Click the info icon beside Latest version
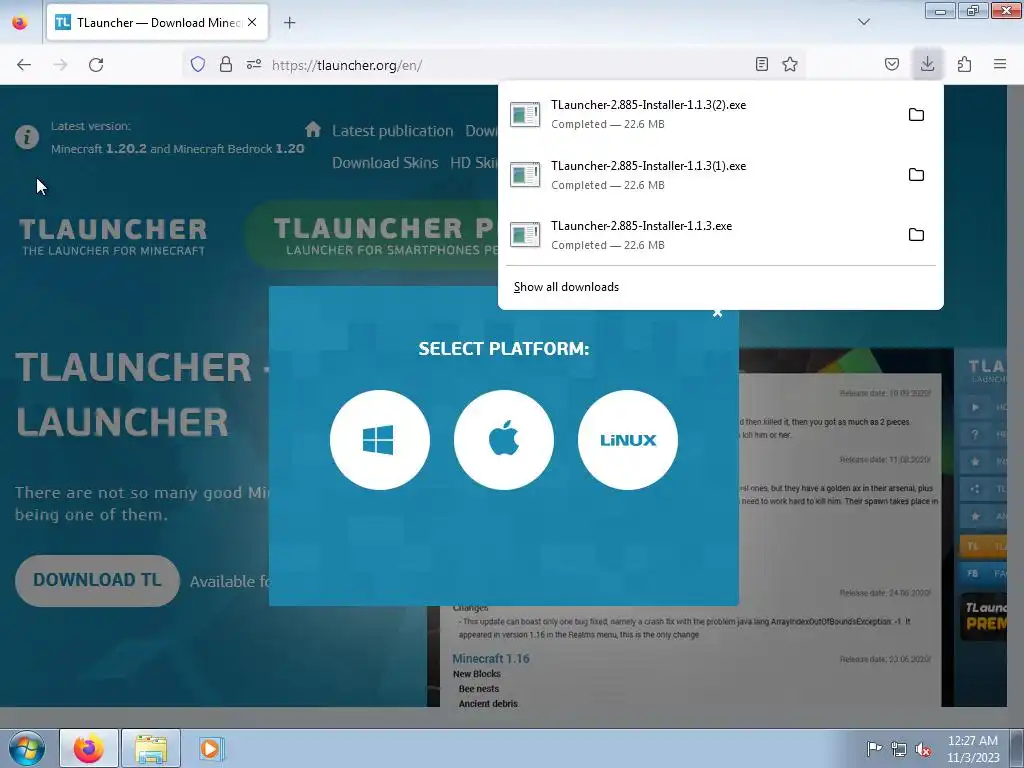The width and height of the screenshot is (1024, 768). (27, 137)
